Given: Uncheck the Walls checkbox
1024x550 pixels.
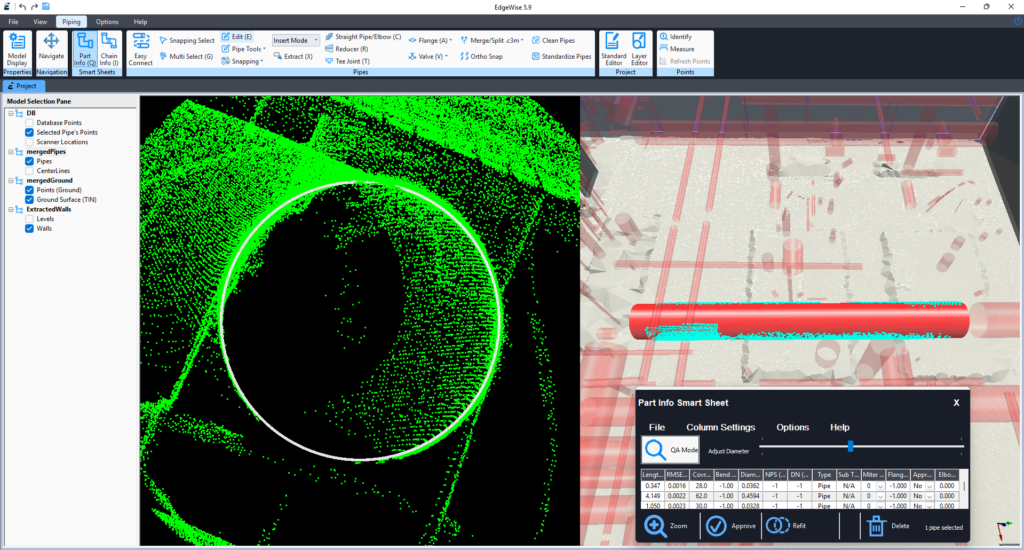Looking at the screenshot, I should click(30, 228).
